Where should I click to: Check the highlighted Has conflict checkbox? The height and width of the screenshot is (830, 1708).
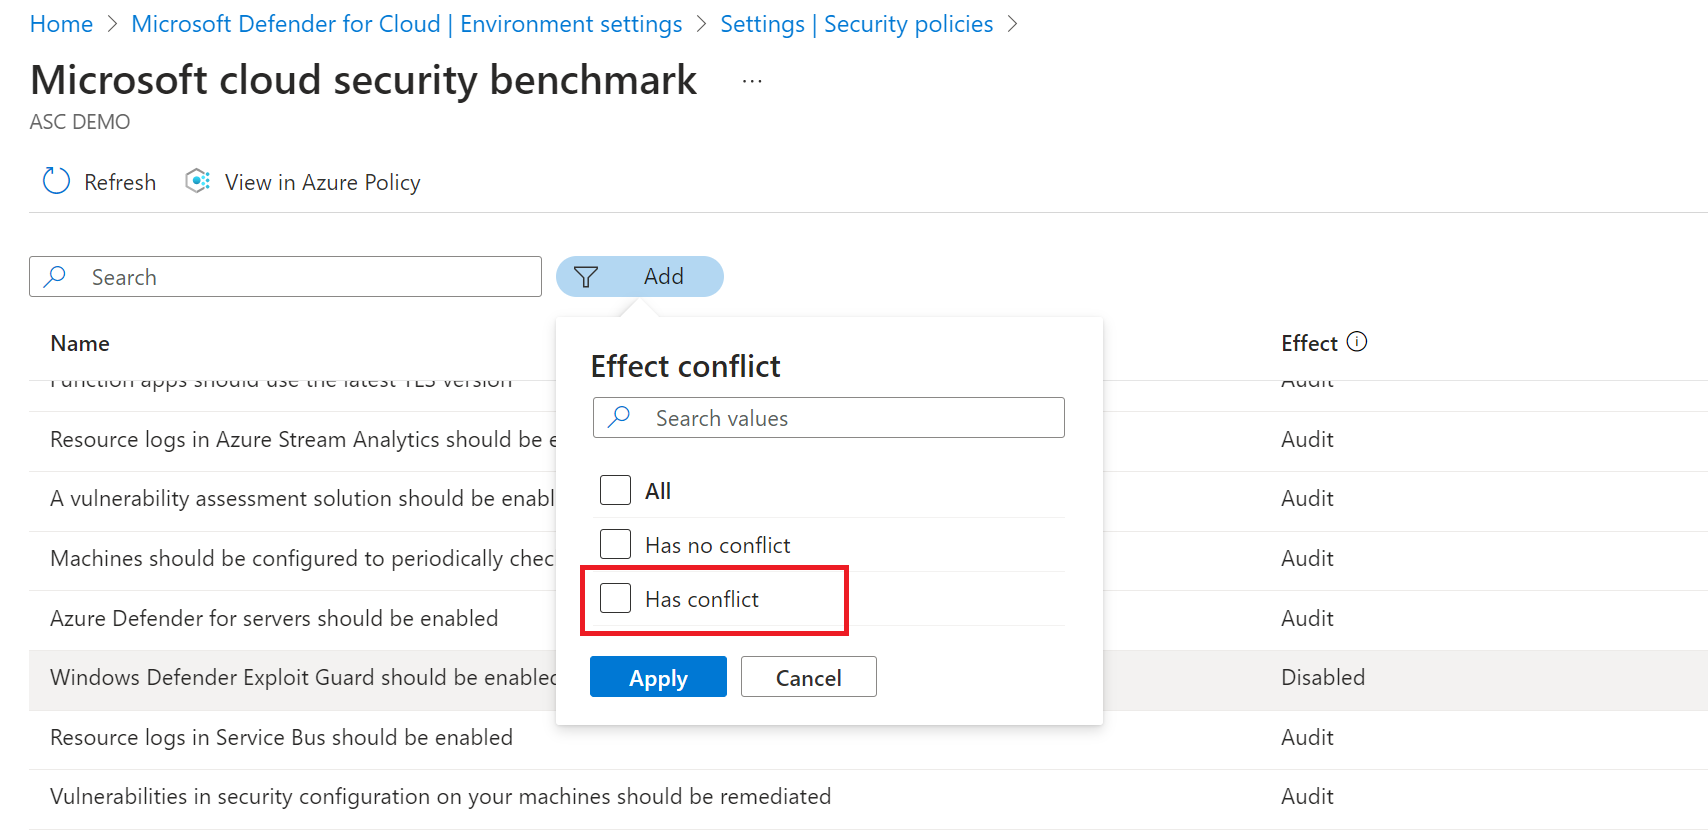point(615,598)
